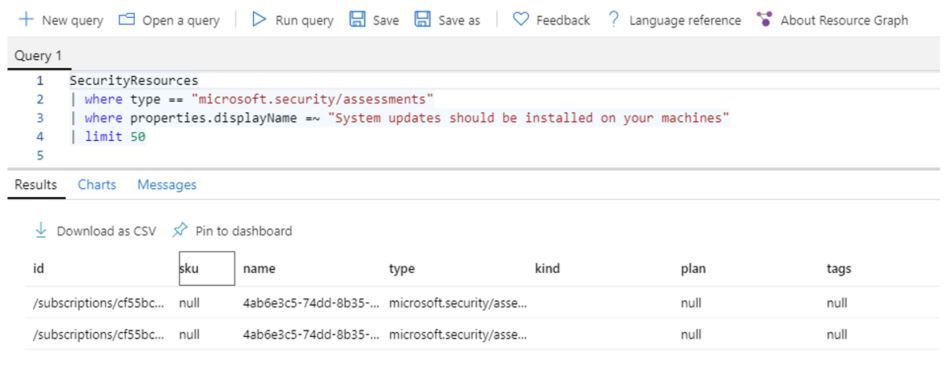Click the tags column header

click(839, 268)
